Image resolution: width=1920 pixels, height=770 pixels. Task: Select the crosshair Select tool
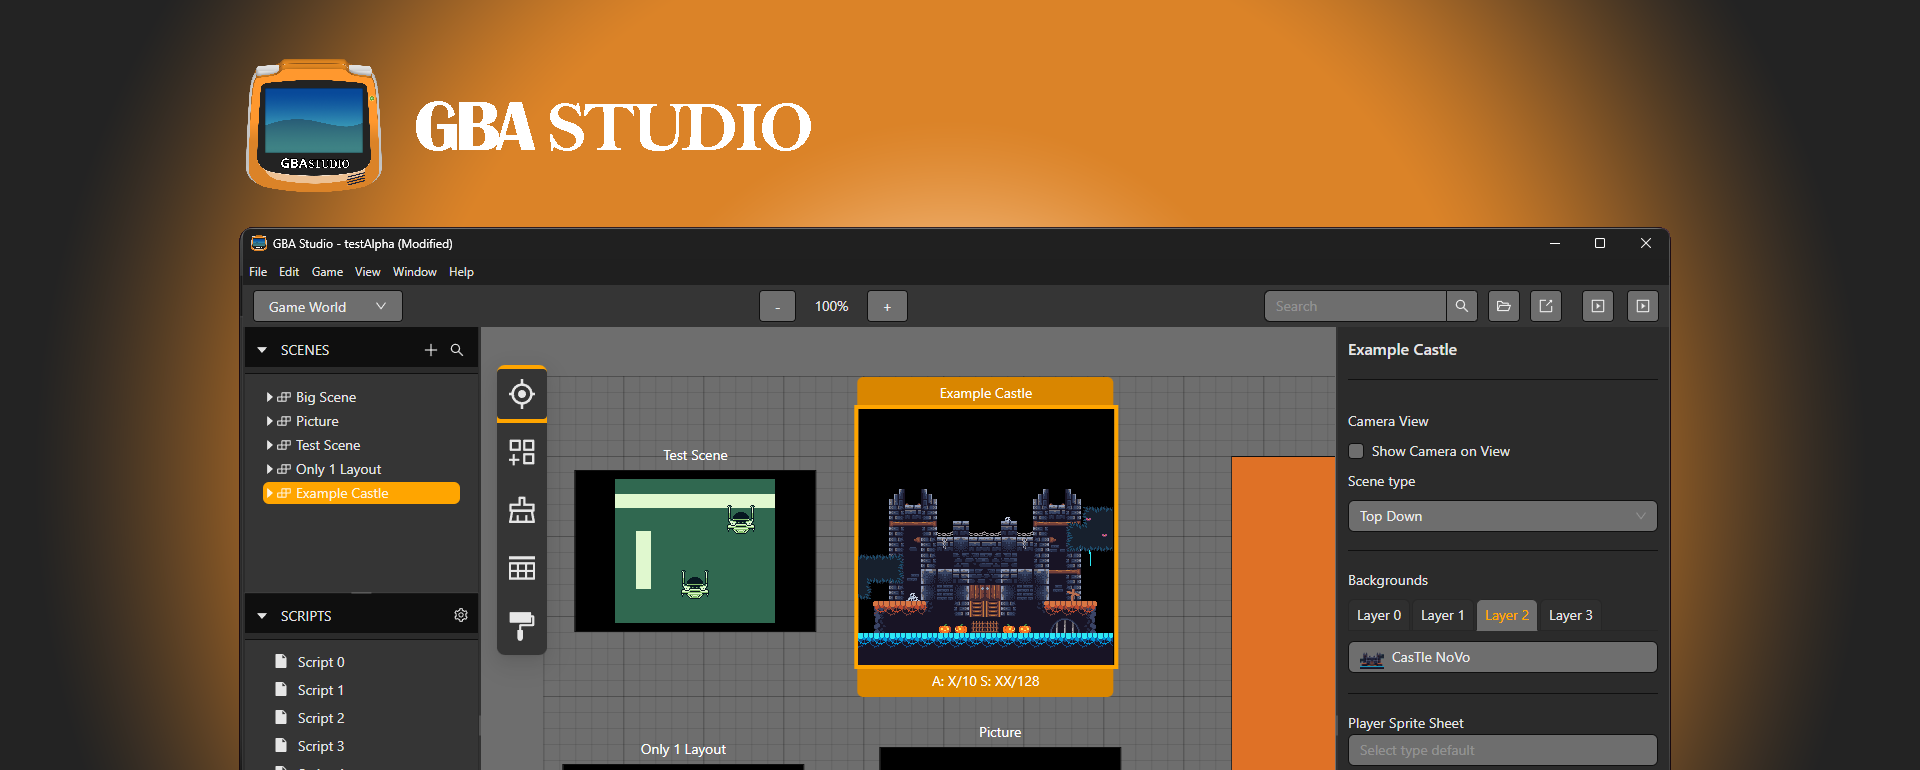click(522, 394)
